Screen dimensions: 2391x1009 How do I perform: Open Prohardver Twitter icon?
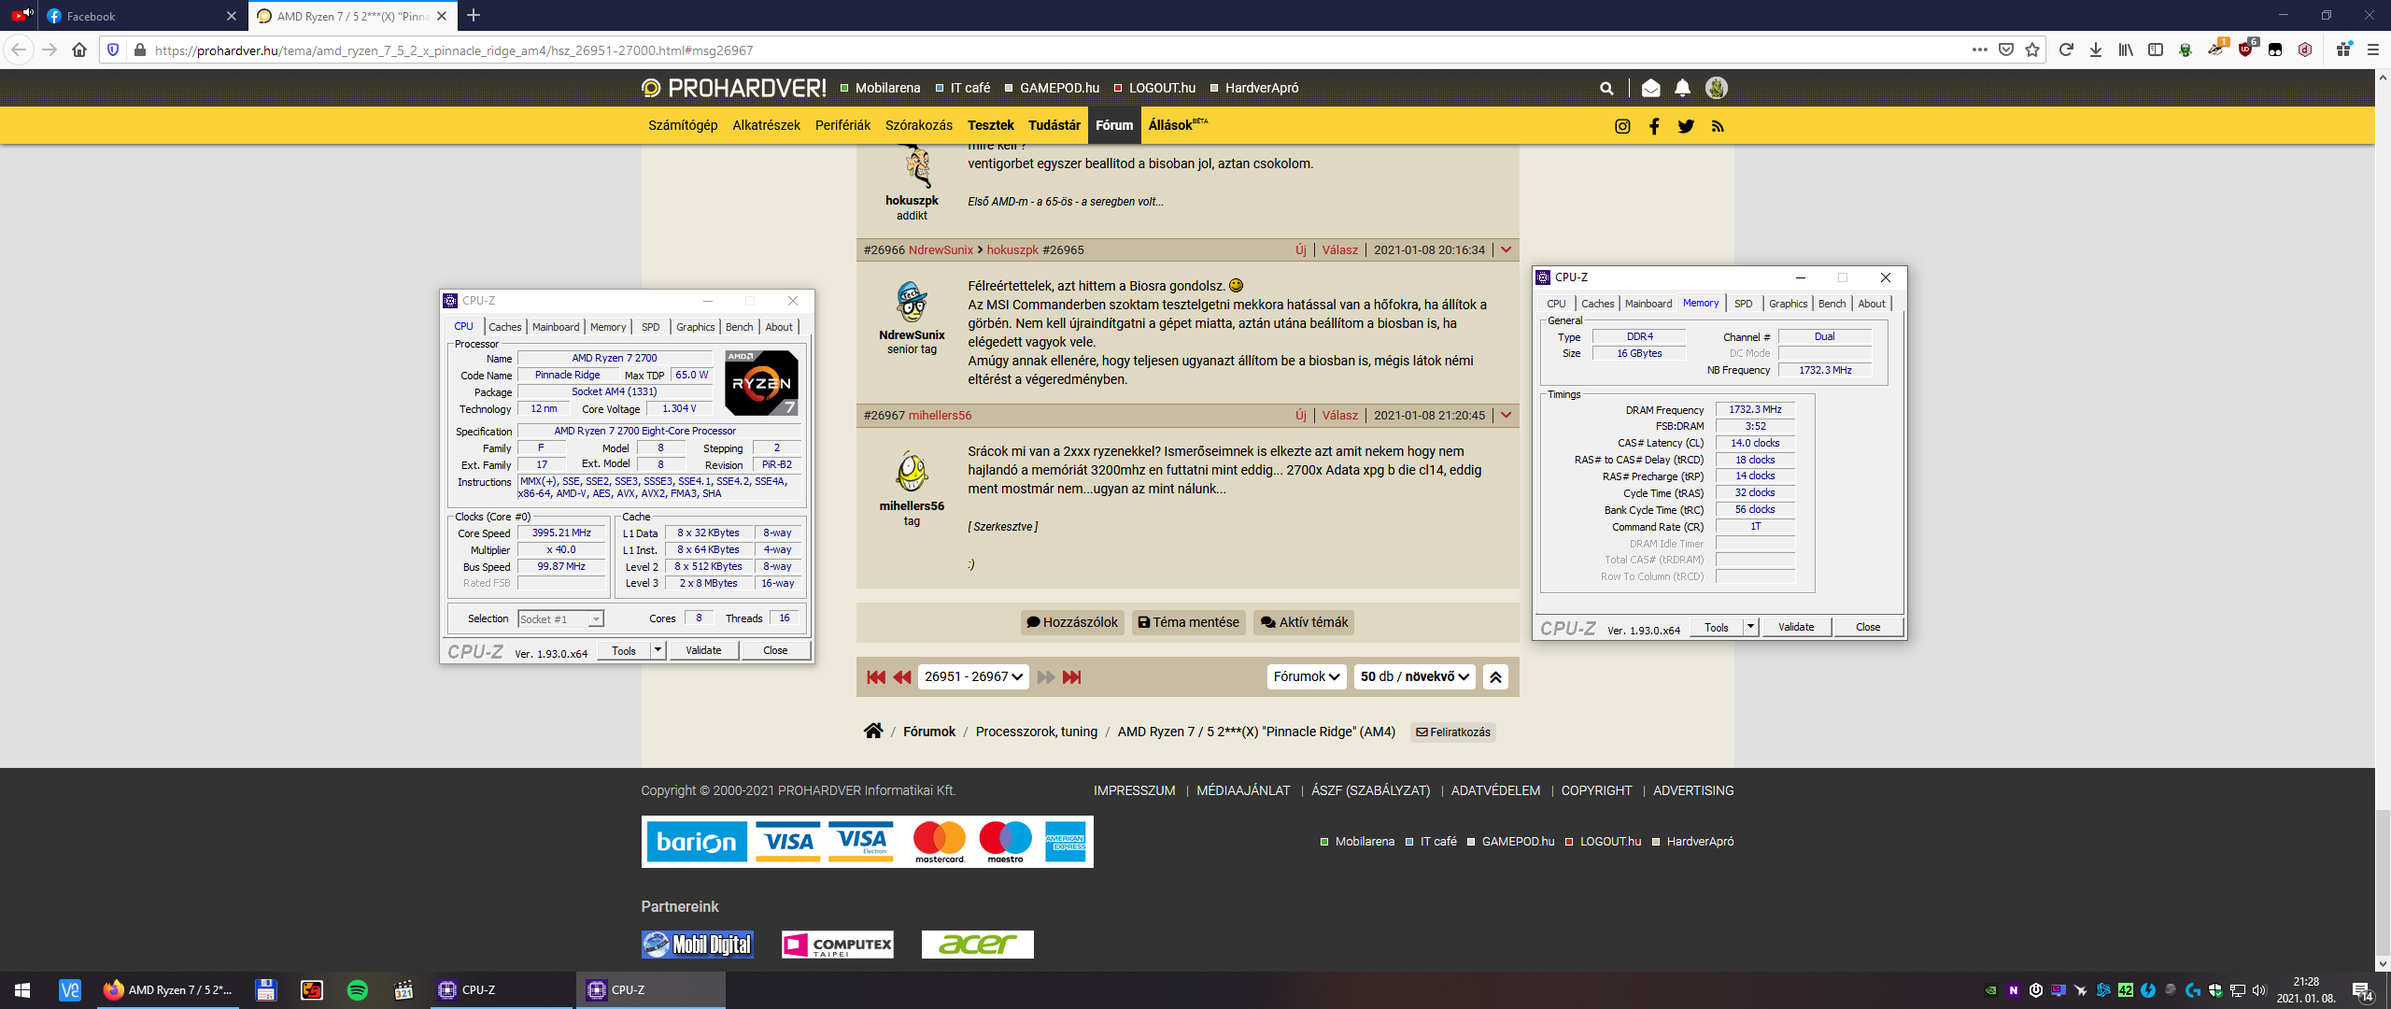pyautogui.click(x=1686, y=126)
